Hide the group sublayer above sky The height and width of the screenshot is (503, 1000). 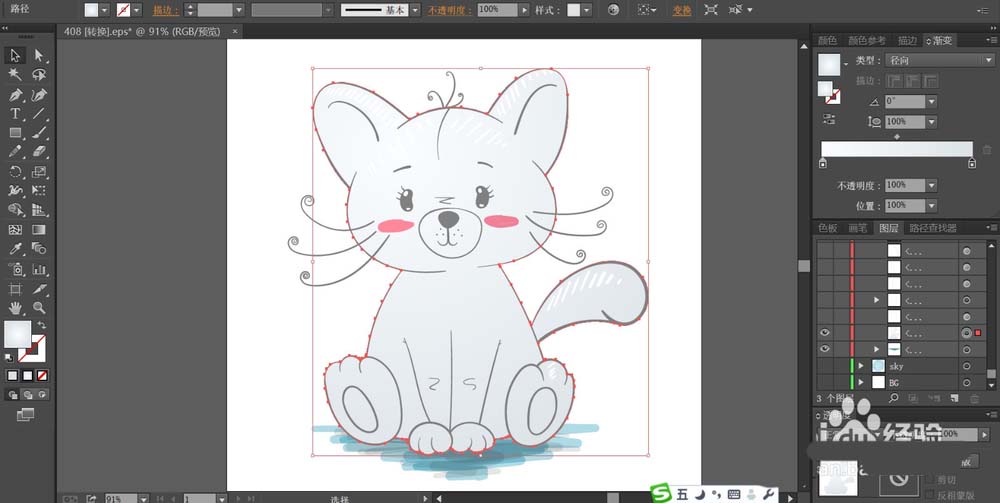[x=825, y=349]
